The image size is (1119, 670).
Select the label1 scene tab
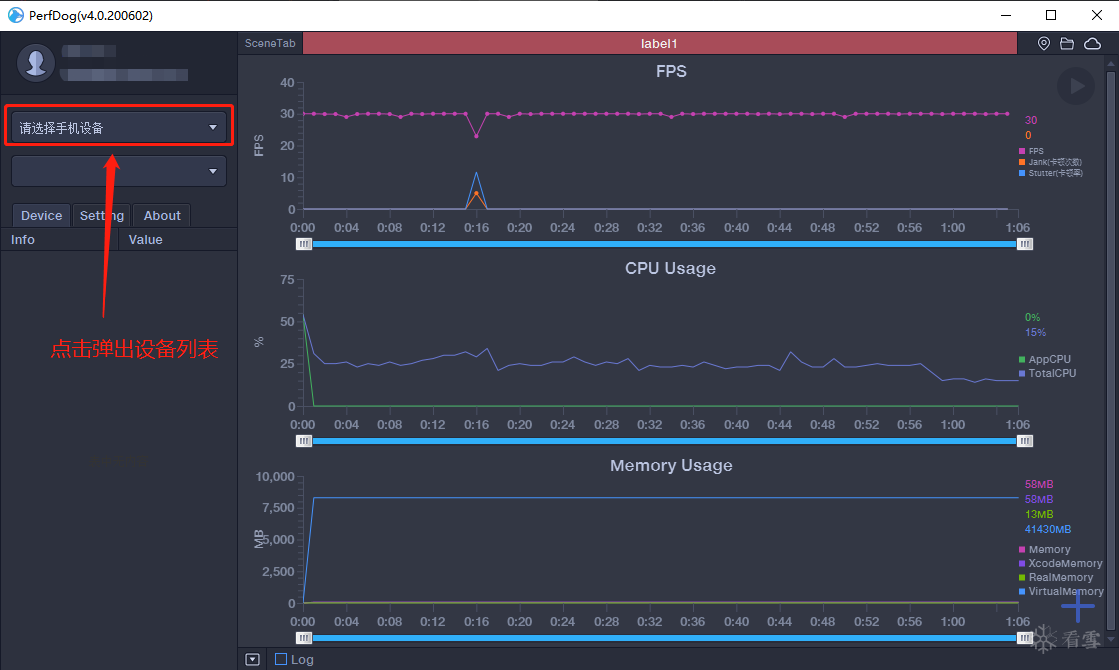coord(659,44)
